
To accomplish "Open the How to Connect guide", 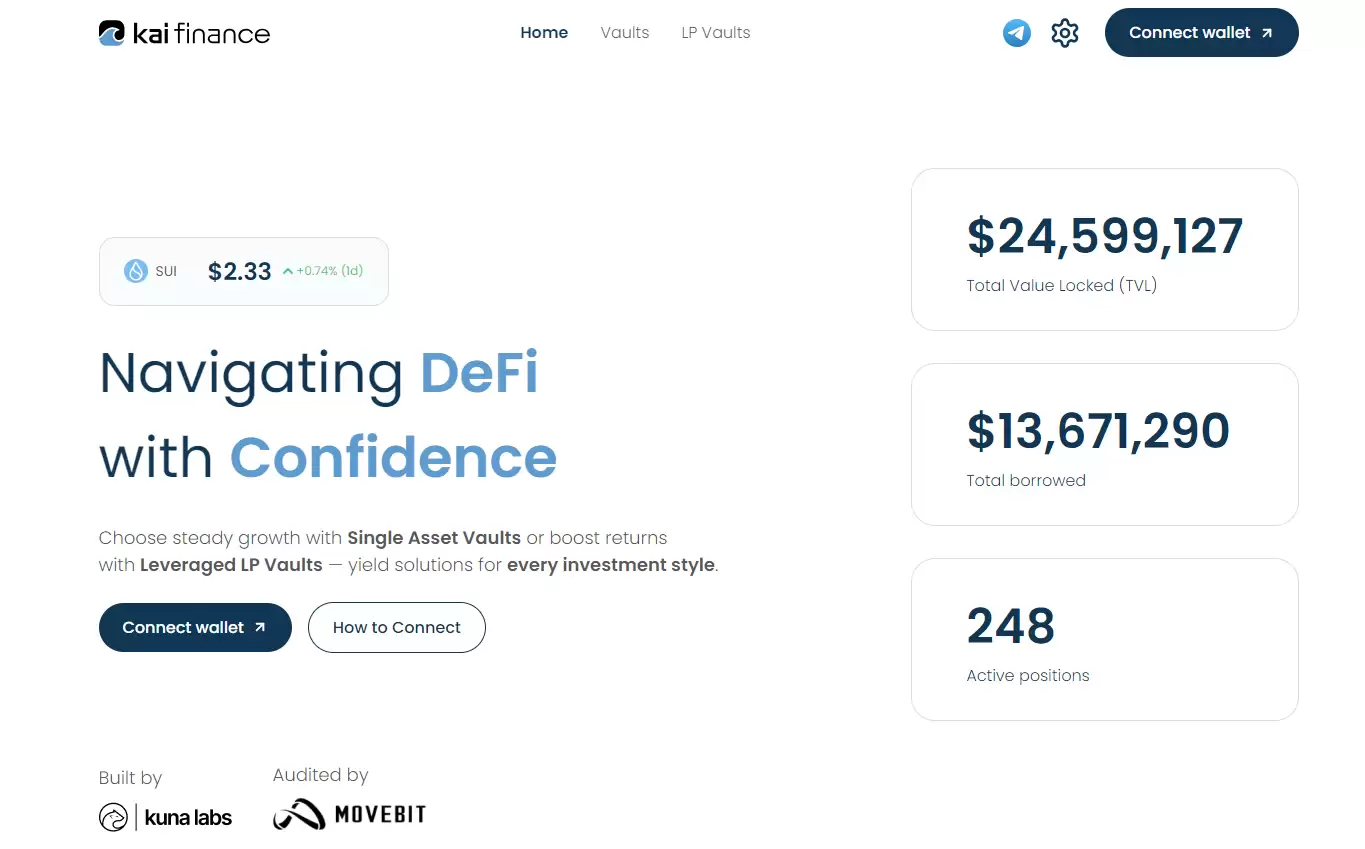I will click(x=397, y=628).
